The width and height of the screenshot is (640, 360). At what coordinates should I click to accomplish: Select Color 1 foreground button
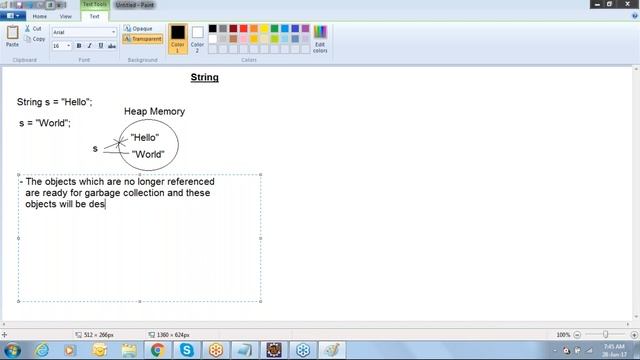(x=178, y=39)
